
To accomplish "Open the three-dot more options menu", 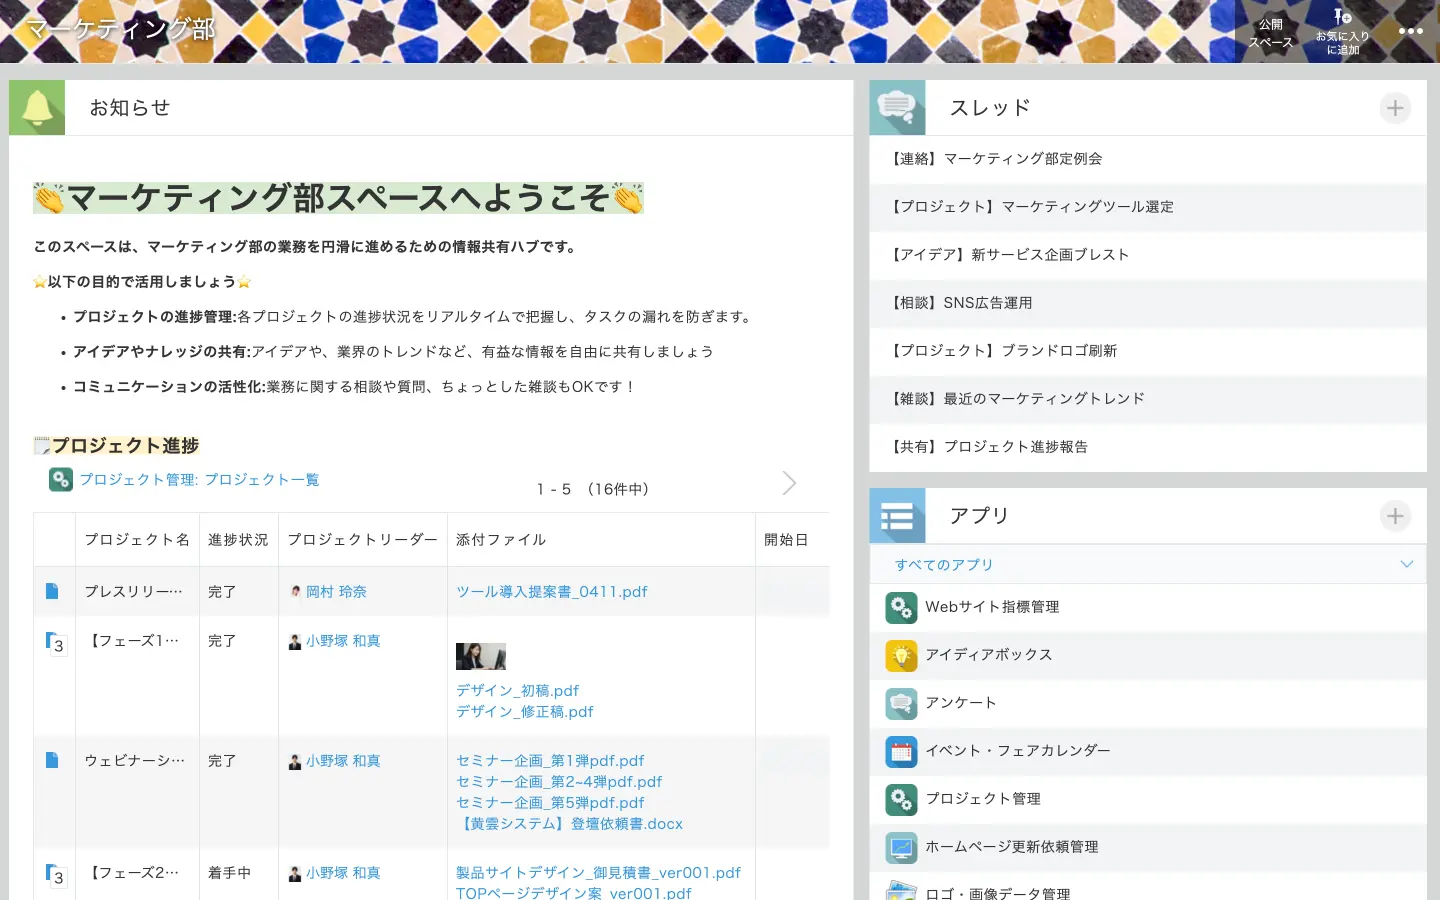I will pyautogui.click(x=1410, y=31).
